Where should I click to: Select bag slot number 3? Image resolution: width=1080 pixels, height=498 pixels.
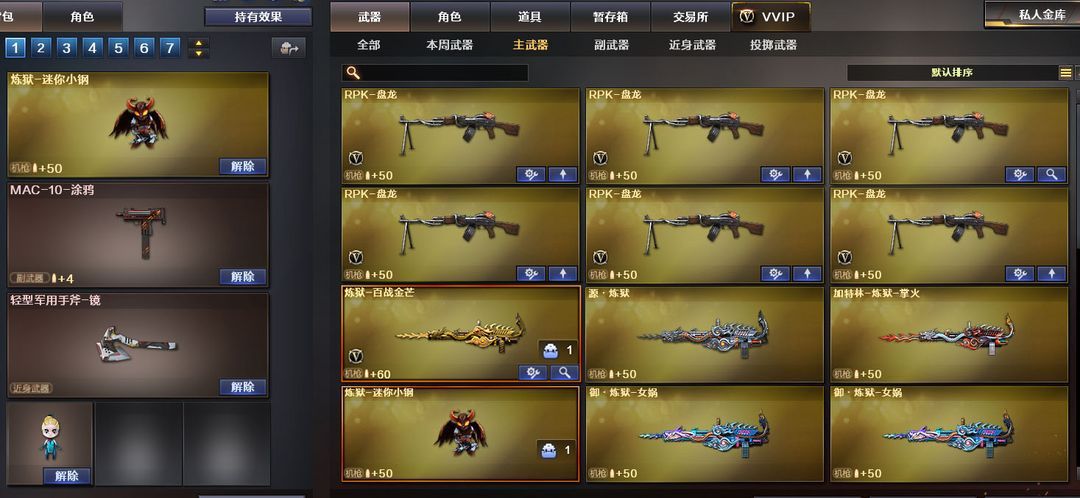tap(66, 48)
